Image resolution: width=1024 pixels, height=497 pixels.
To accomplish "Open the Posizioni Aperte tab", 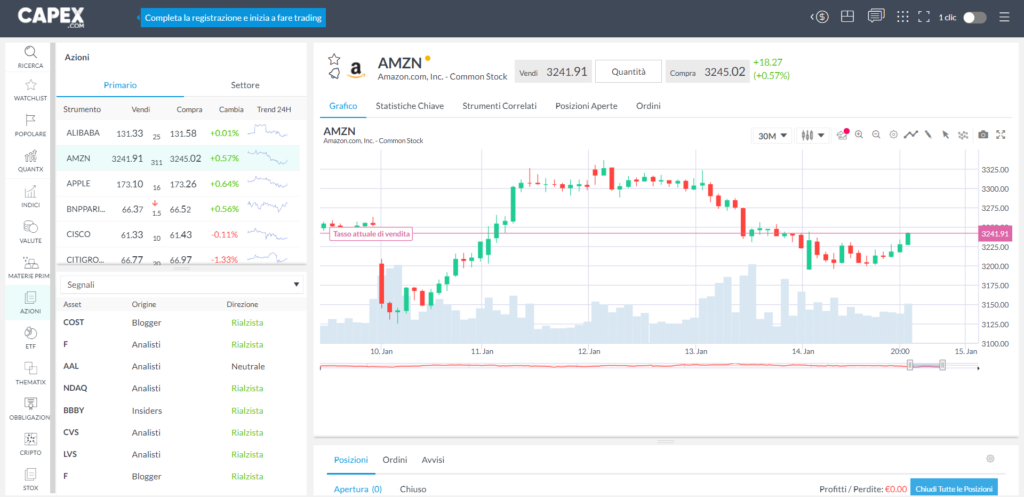I will point(586,106).
